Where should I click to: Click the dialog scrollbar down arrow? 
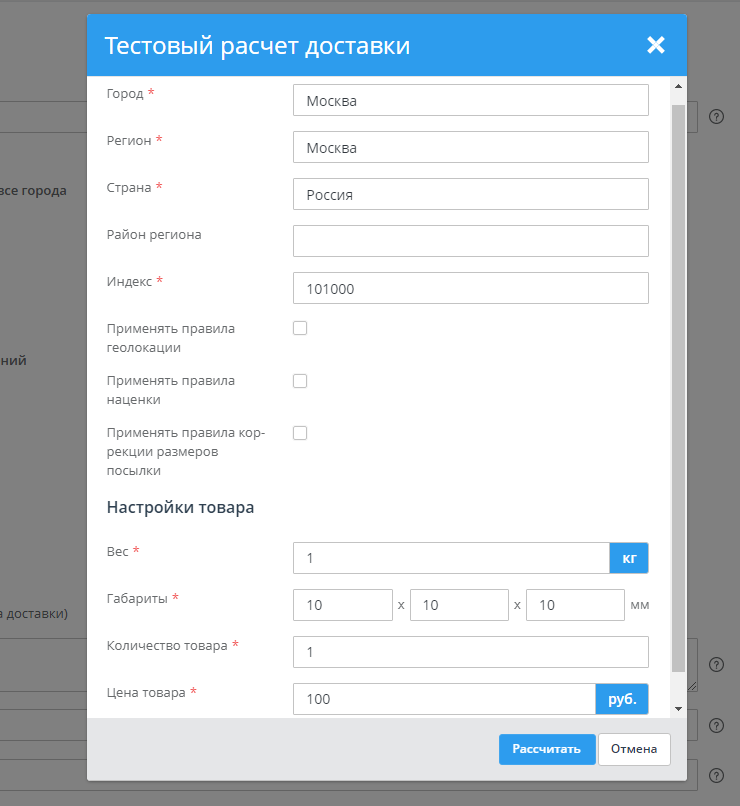pos(679,708)
